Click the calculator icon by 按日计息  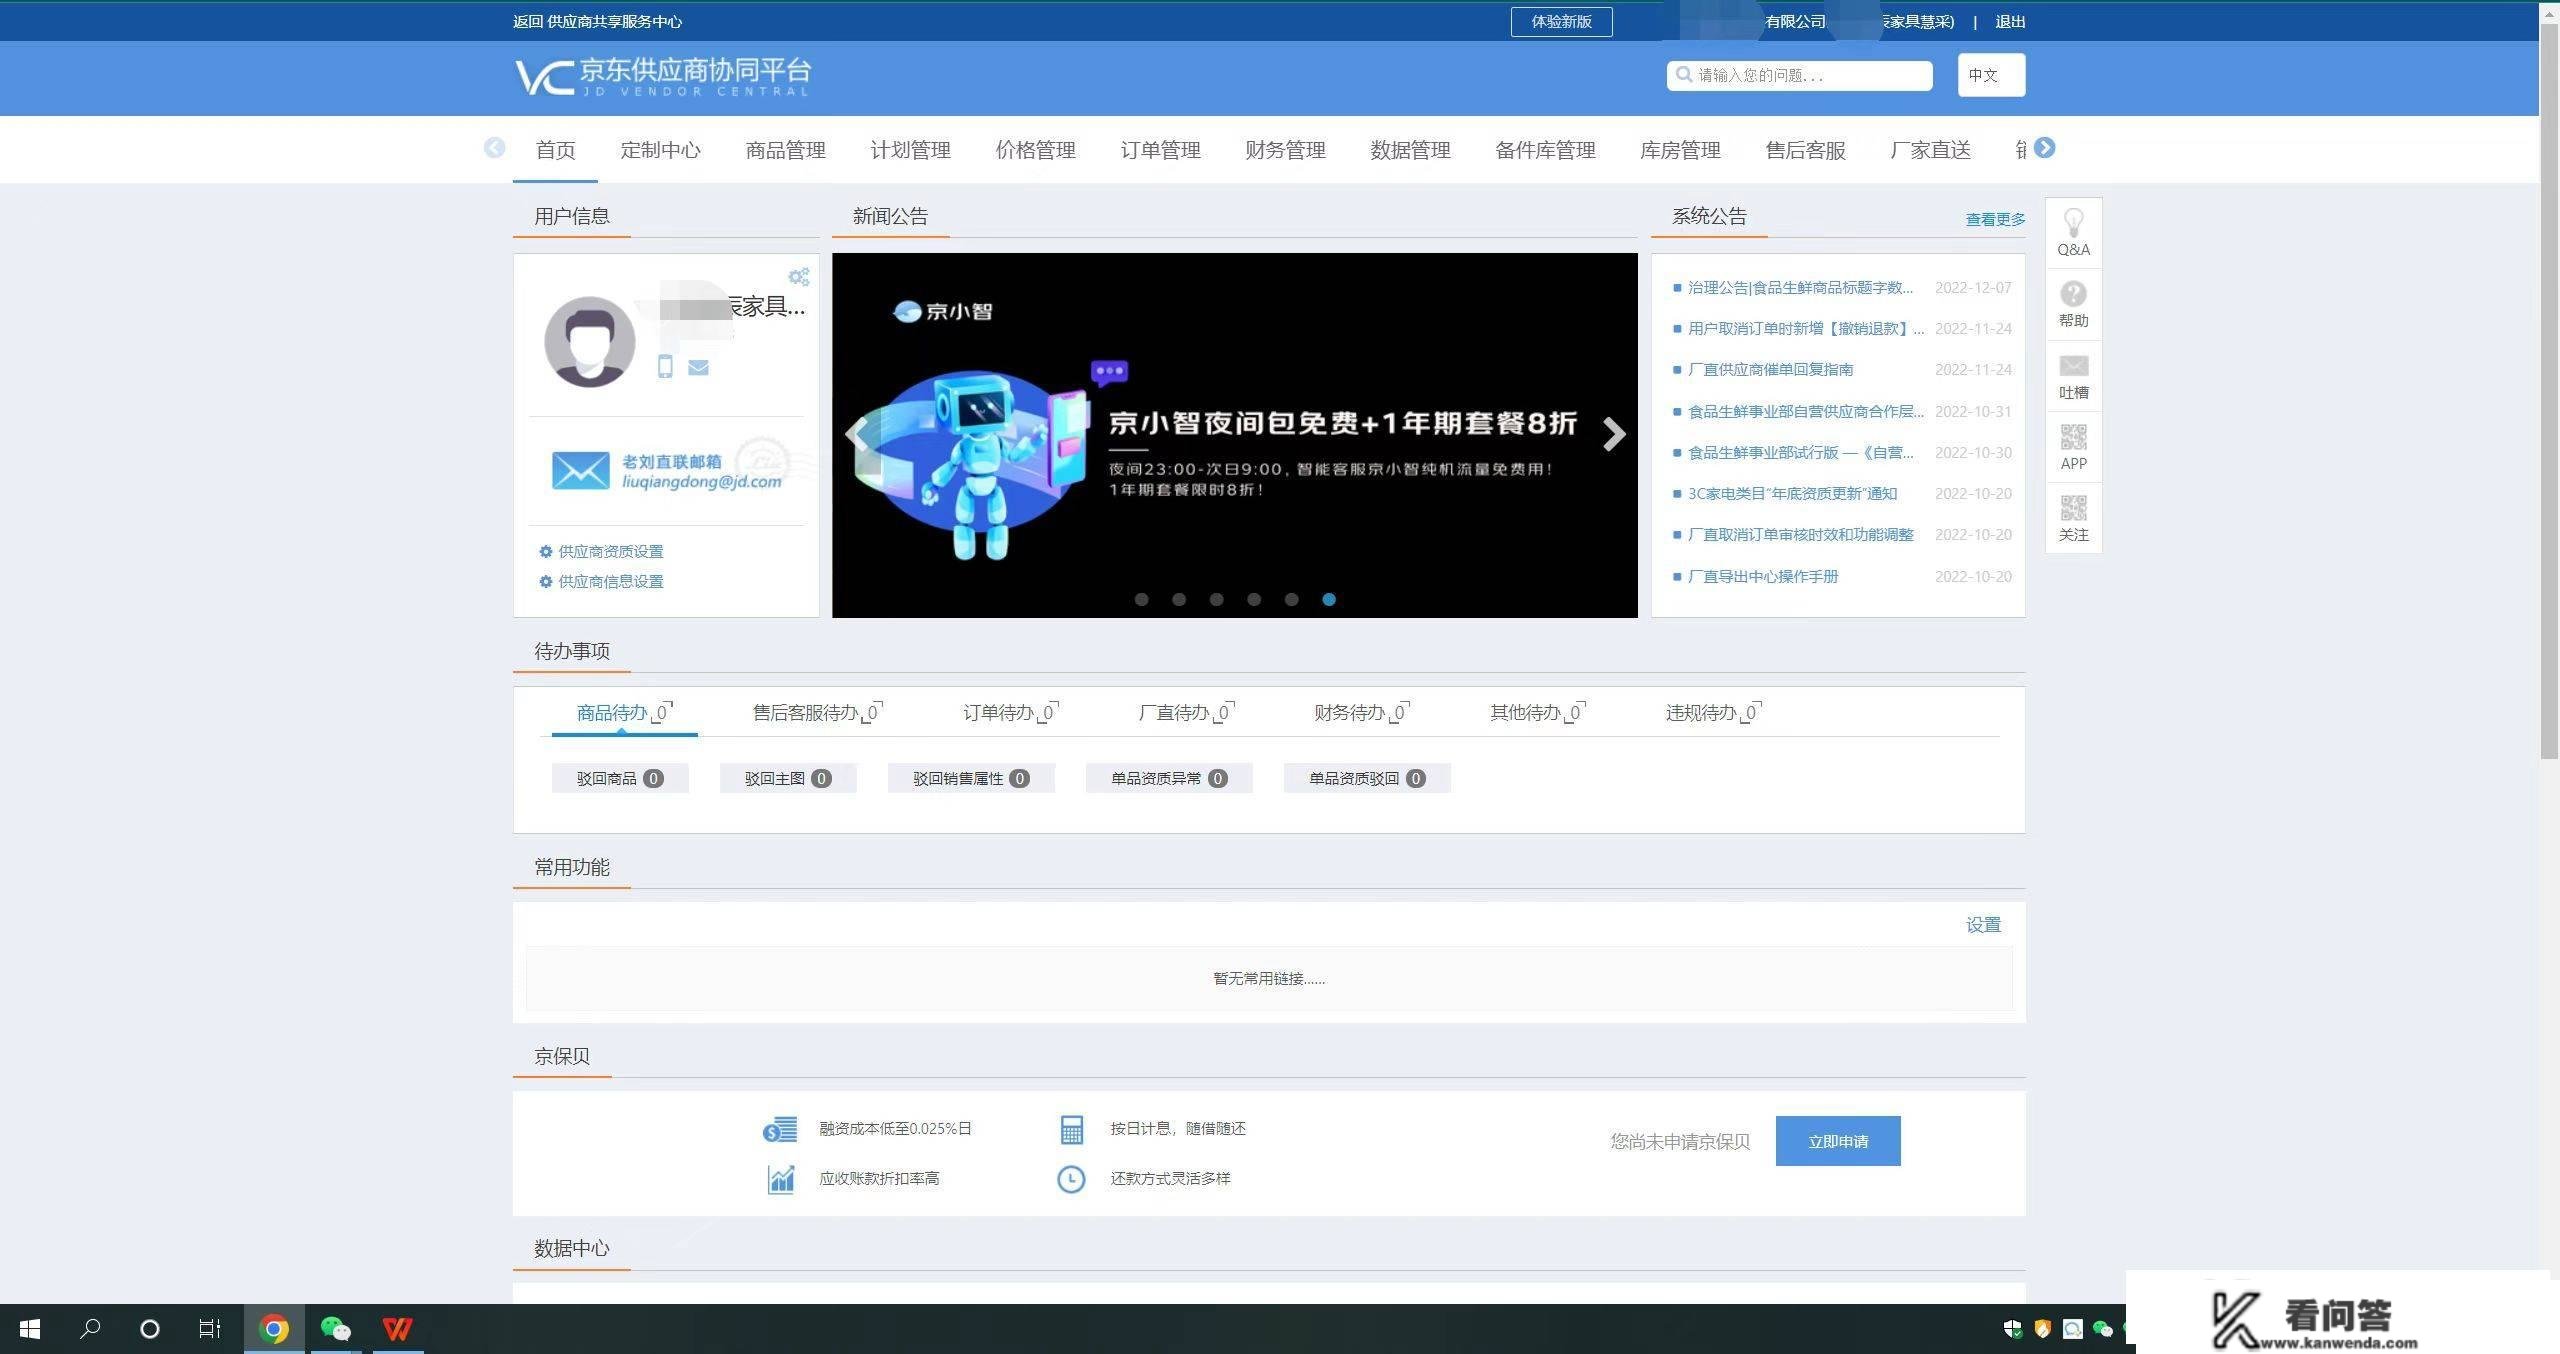[x=1071, y=1129]
